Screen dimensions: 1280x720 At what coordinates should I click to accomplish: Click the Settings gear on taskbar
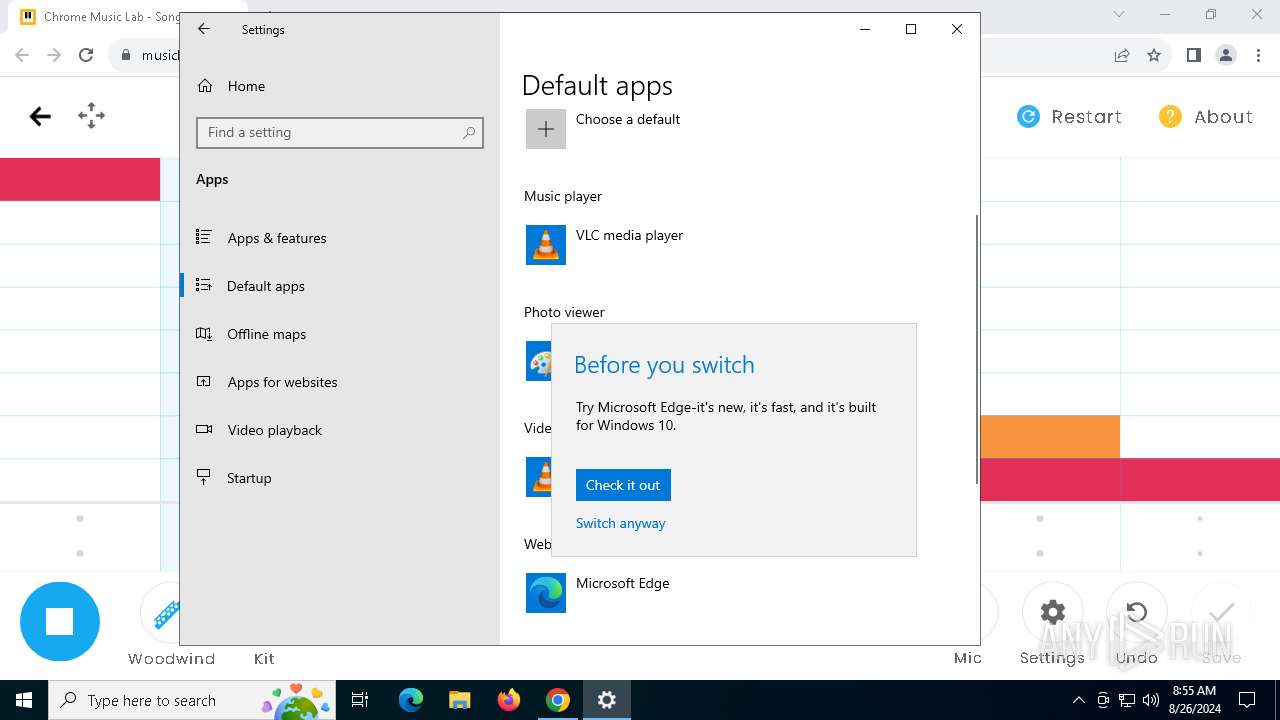tap(607, 700)
